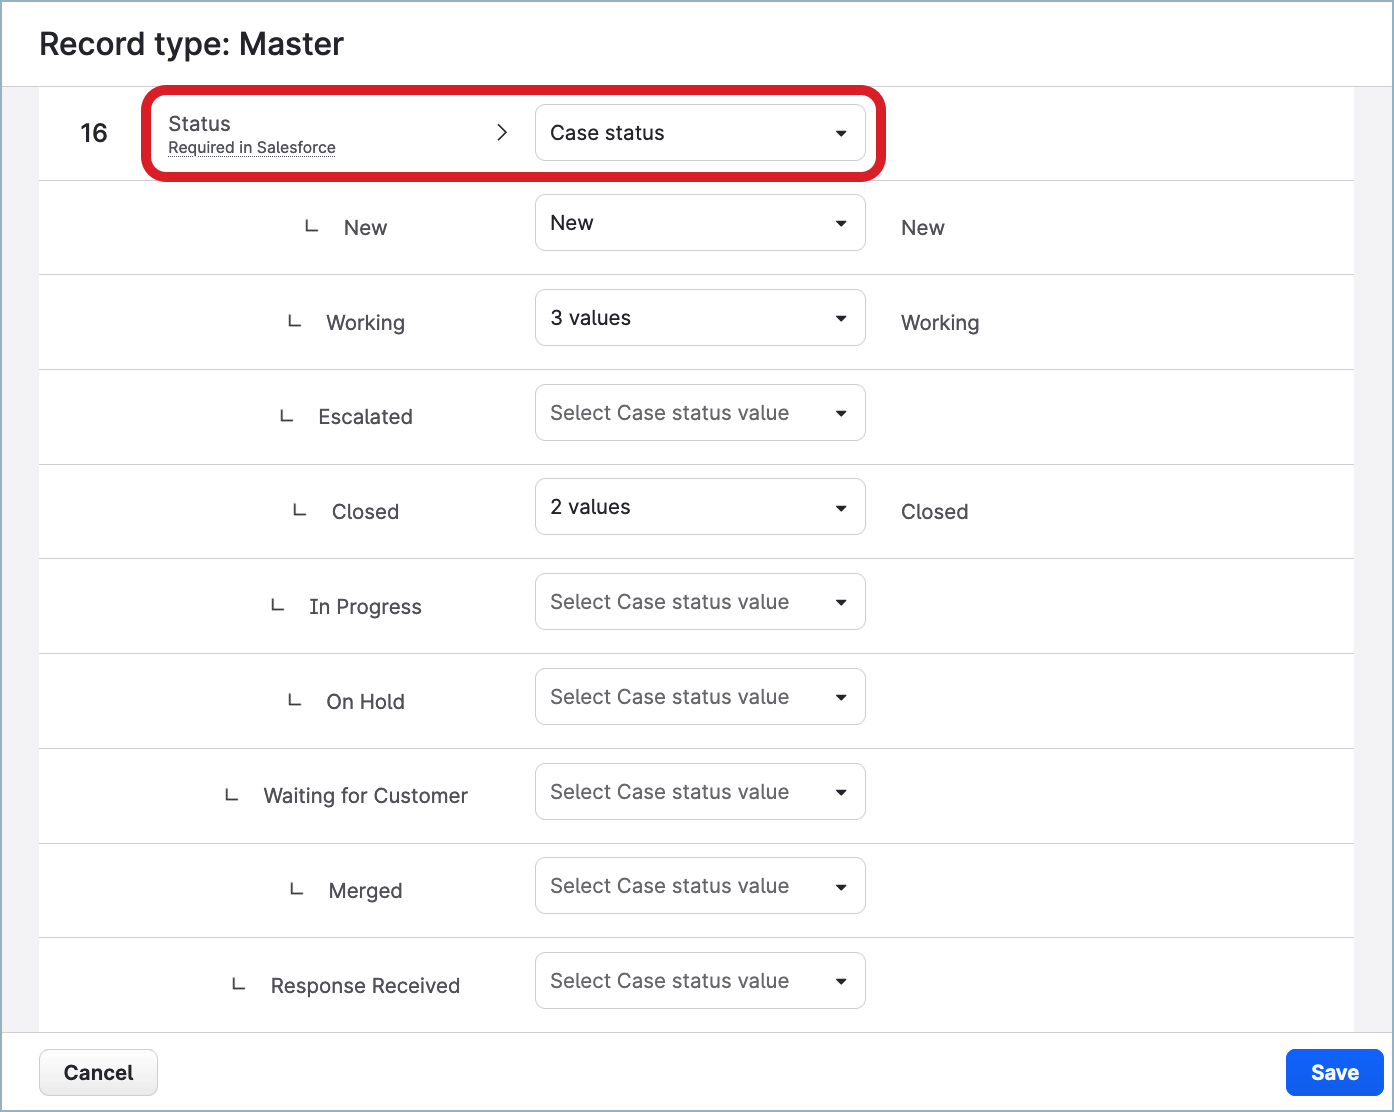Open the status value dropdown for Merged
The width and height of the screenshot is (1394, 1112).
click(x=699, y=885)
